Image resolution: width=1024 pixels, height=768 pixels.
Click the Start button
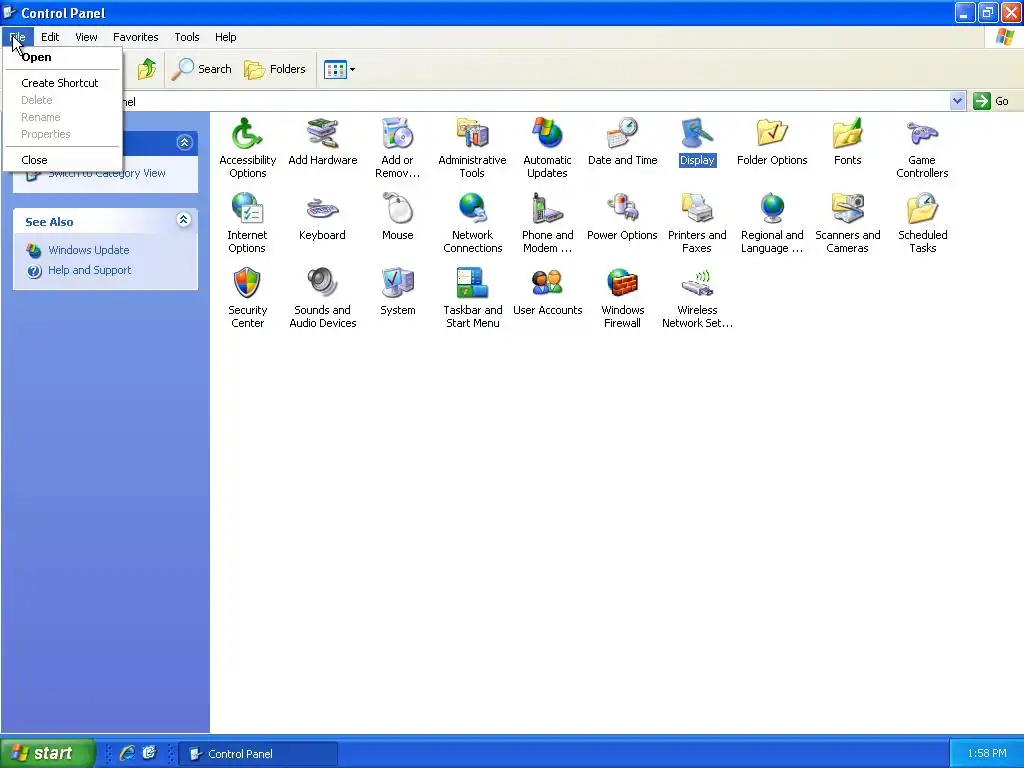pyautogui.click(x=47, y=753)
